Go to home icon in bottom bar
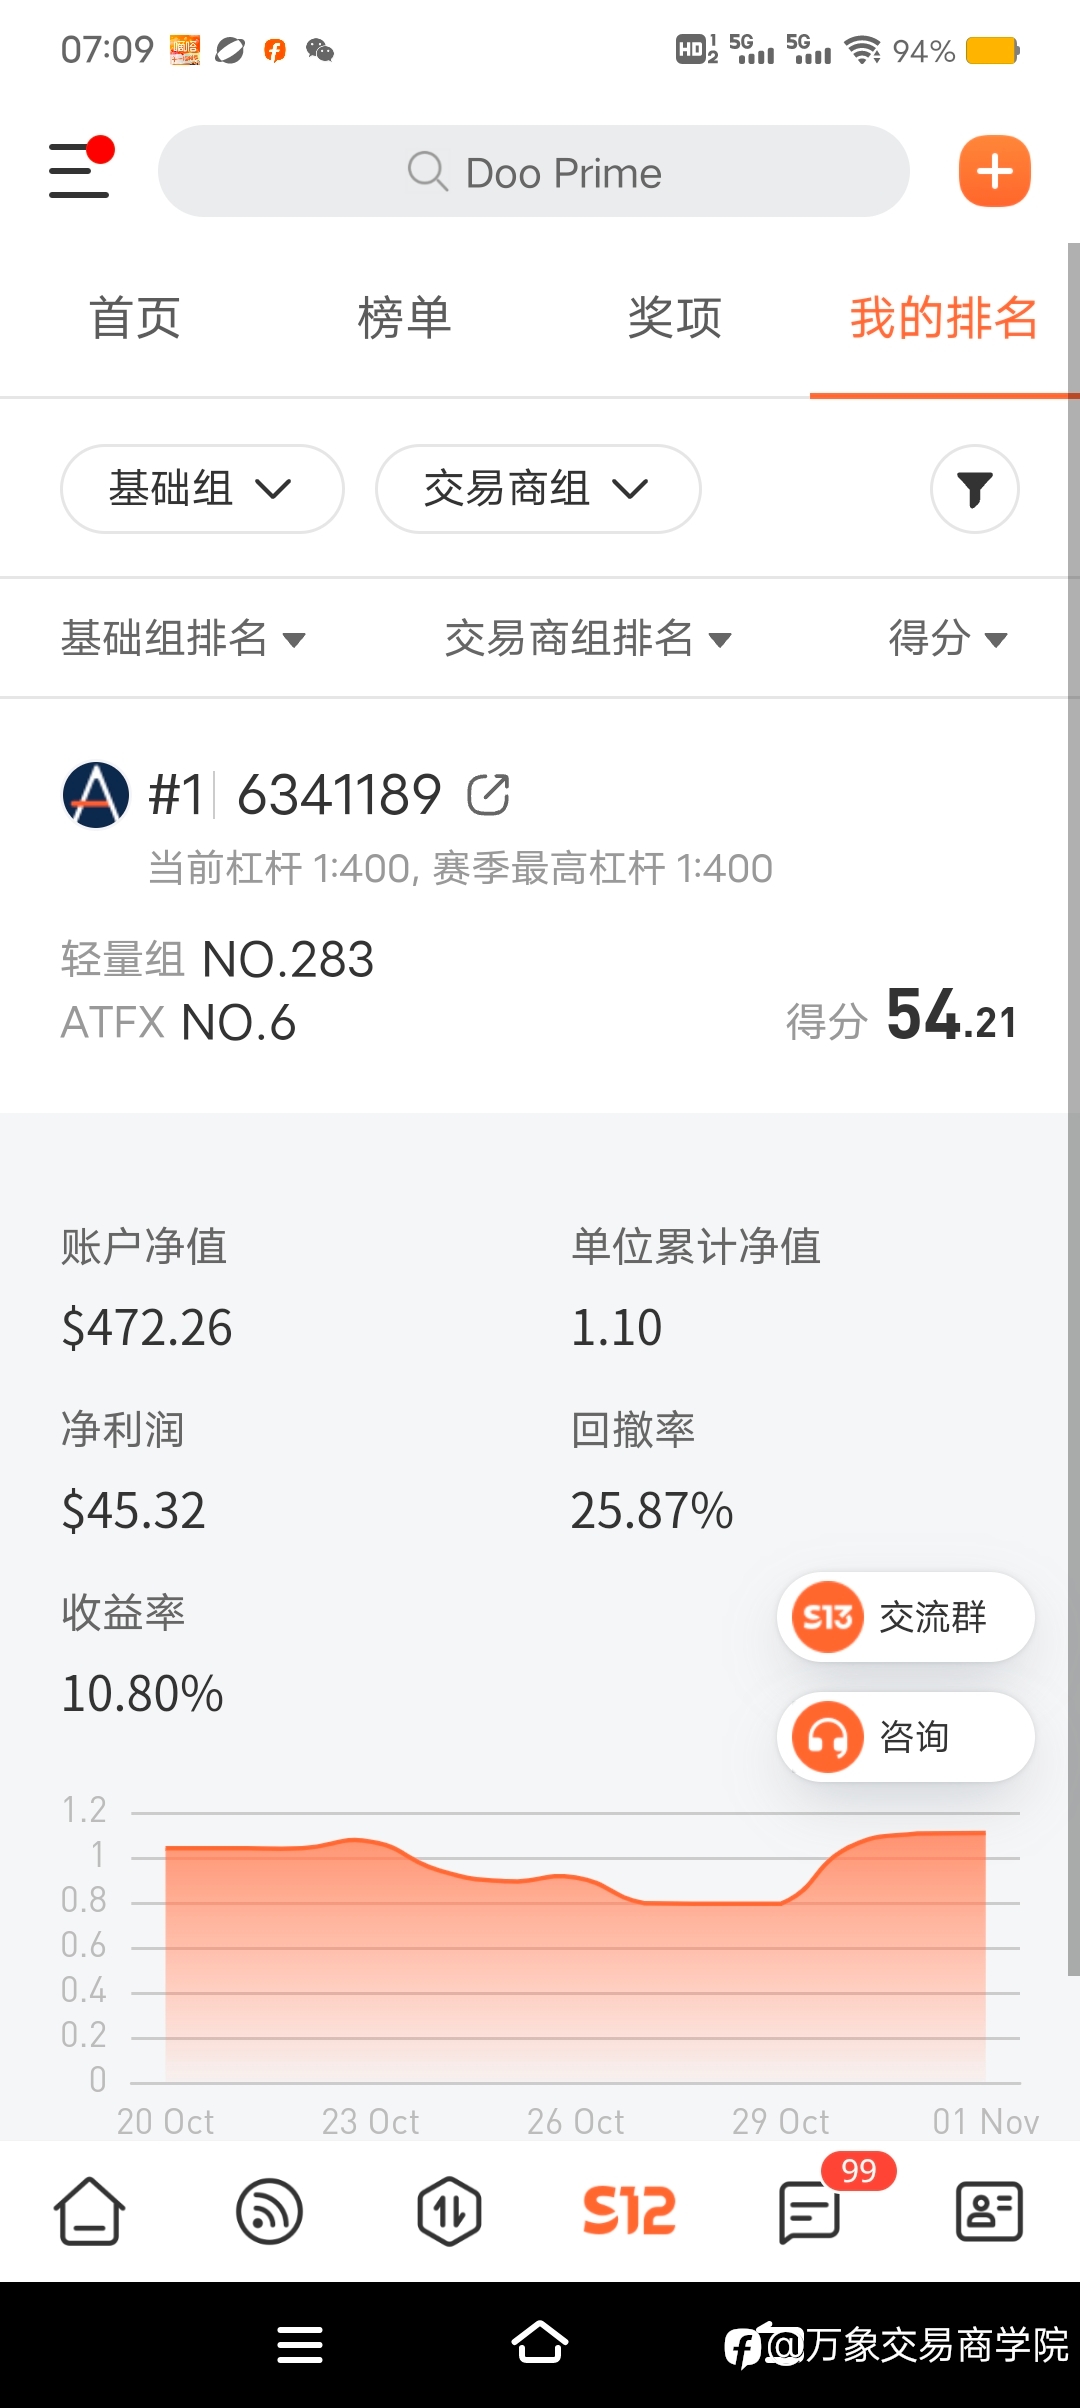The height and width of the screenshot is (2408, 1080). [89, 2211]
